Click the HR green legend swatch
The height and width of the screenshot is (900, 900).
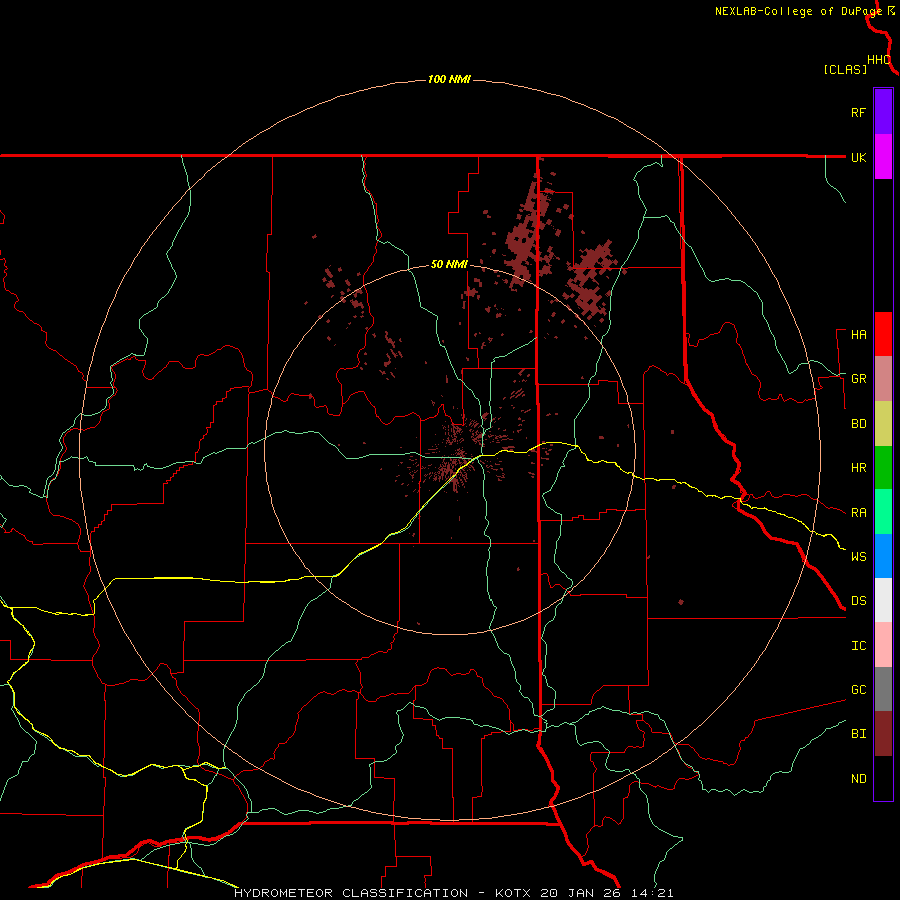pyautogui.click(x=883, y=468)
